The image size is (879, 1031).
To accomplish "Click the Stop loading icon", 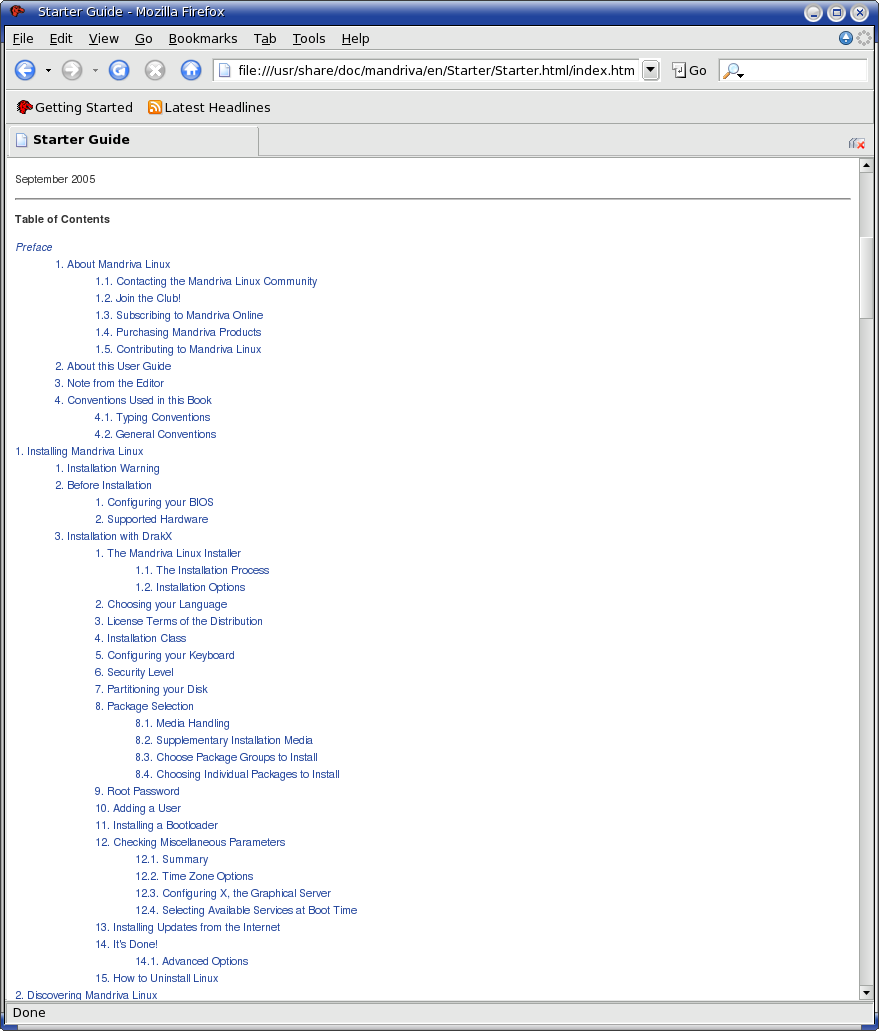I will [154, 70].
